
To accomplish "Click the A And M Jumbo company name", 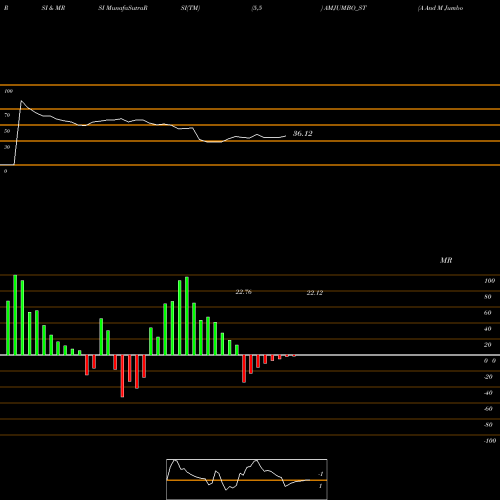I will tap(441, 8).
